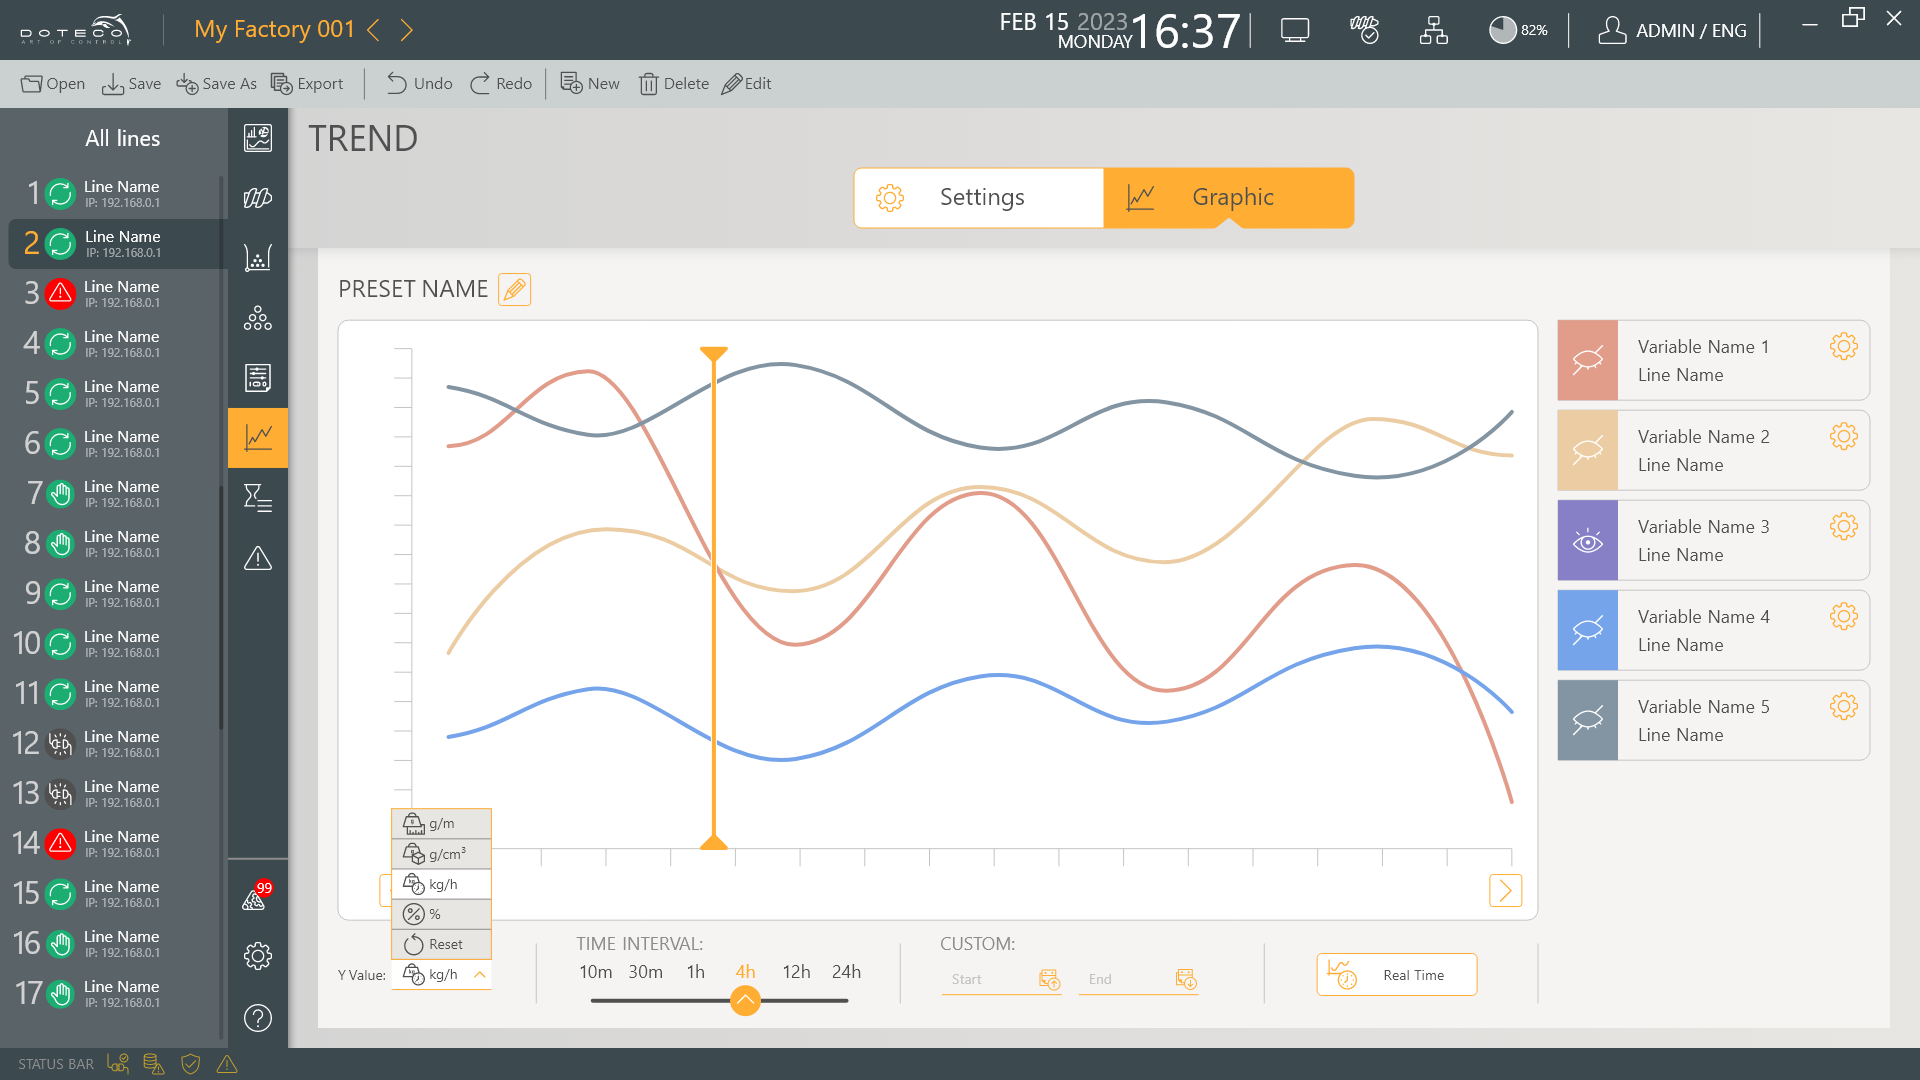The image size is (1920, 1080).
Task: Open settings gear for Variable Name 1
Action: 1843,347
